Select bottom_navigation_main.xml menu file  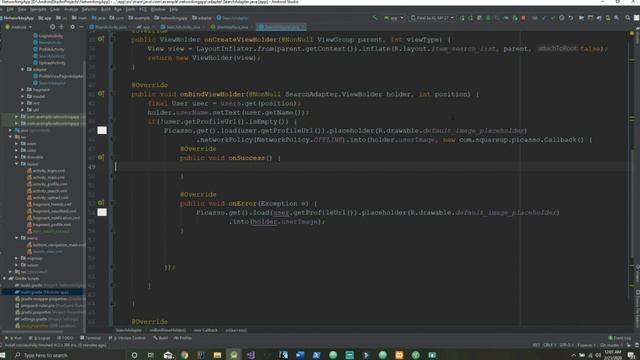coord(56,244)
